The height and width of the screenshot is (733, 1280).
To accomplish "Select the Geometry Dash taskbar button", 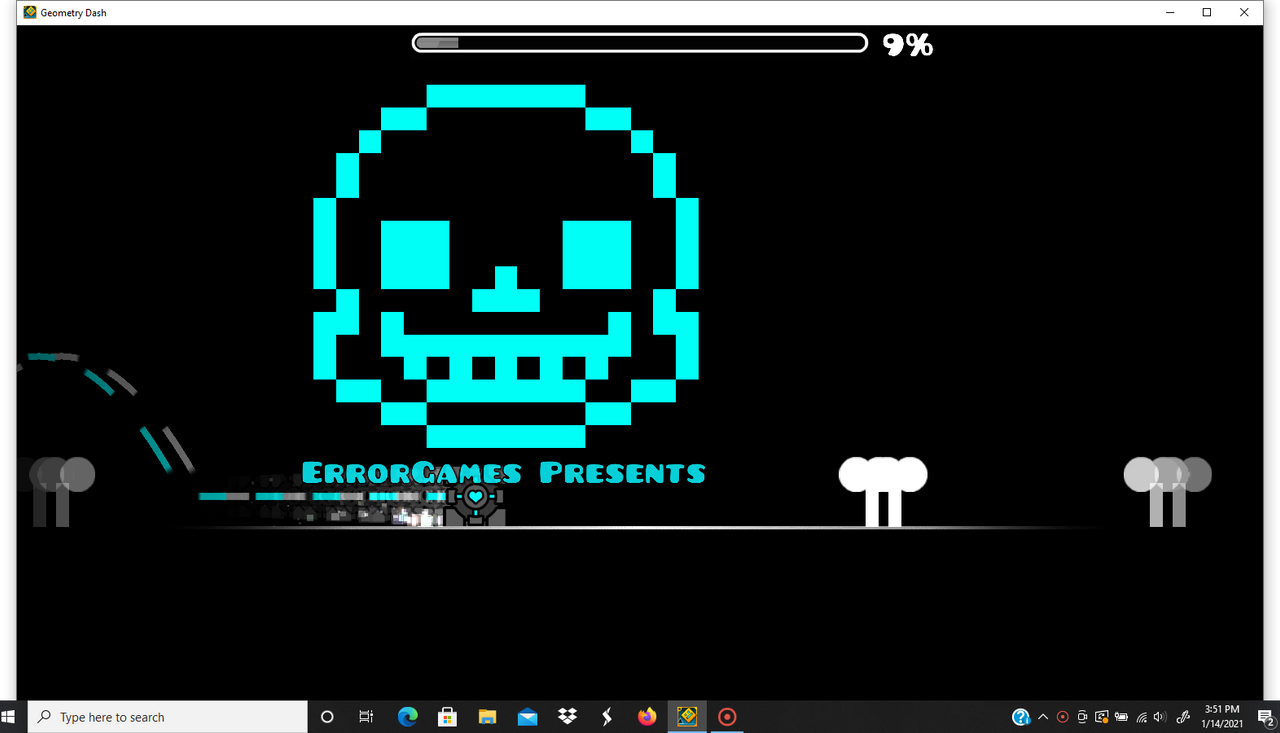I will [687, 717].
